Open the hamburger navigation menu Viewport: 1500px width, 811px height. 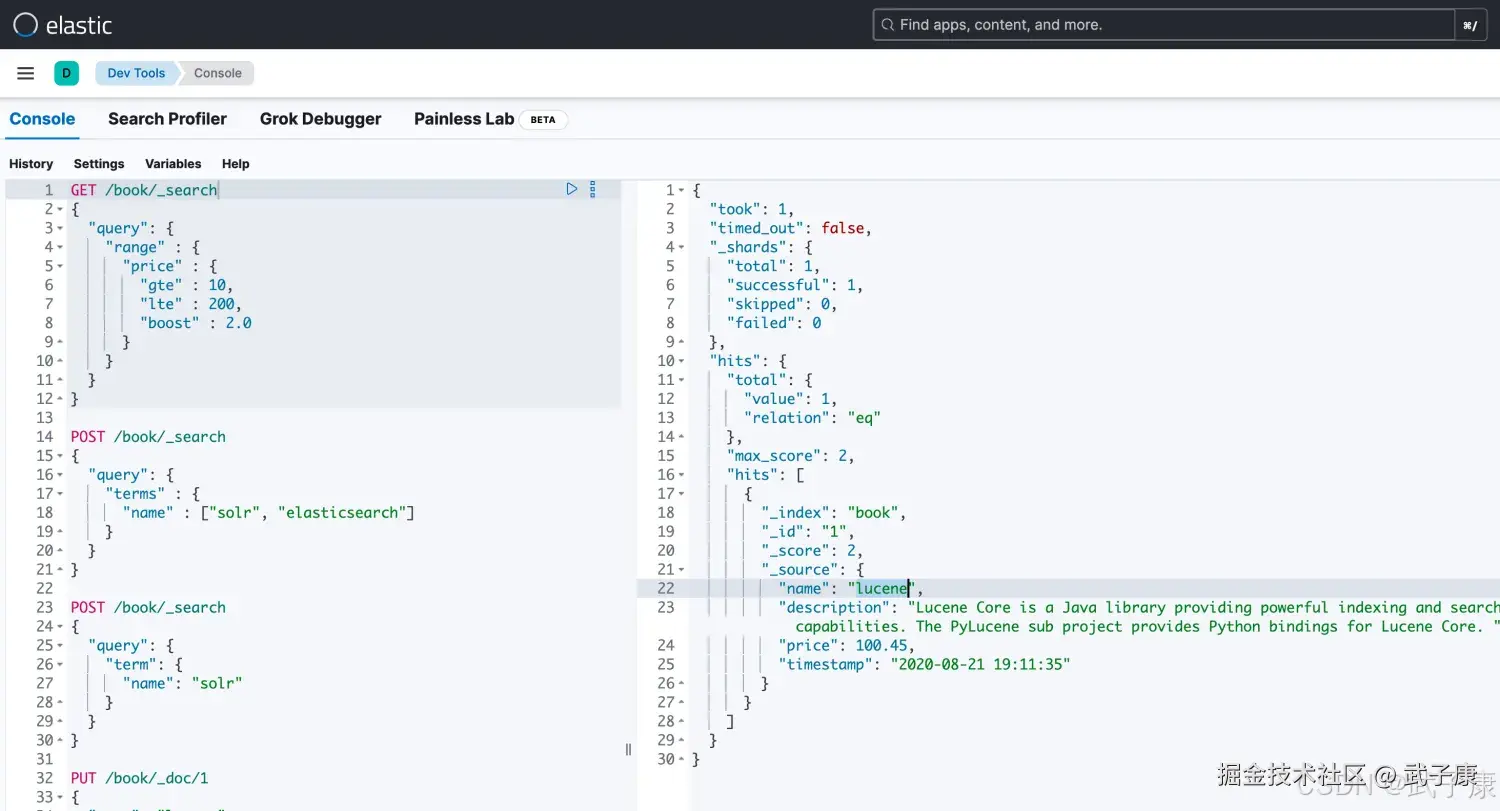point(26,73)
